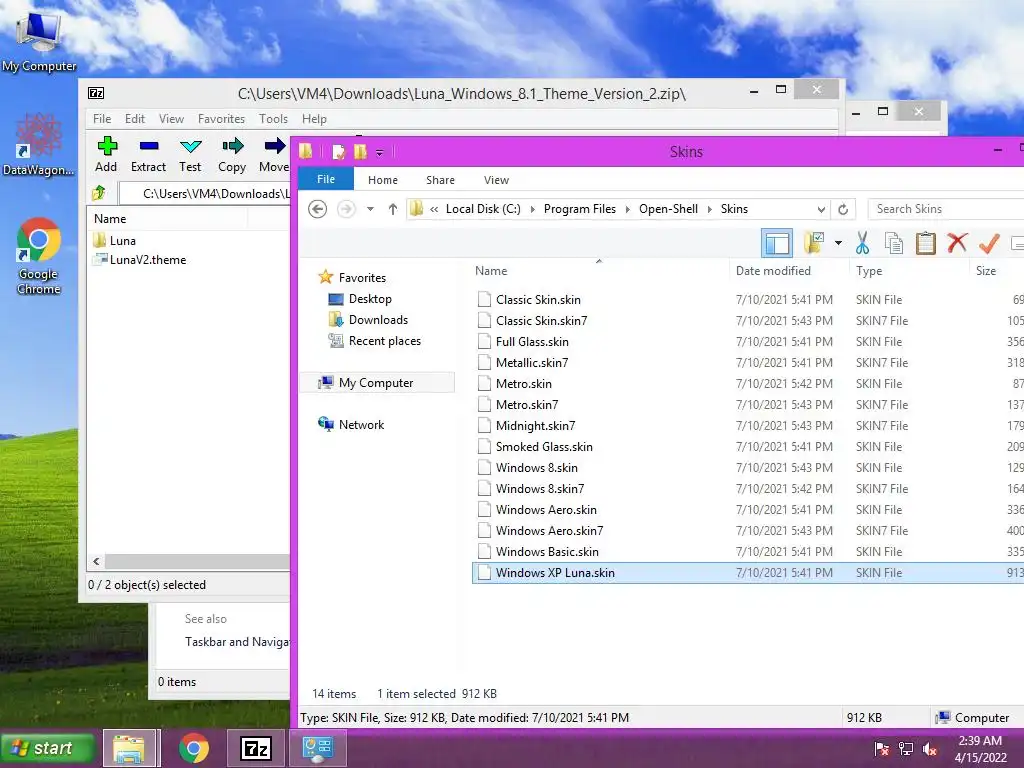Click the New folder icon in quick access toolbar
The width and height of the screenshot is (1024, 768).
tap(360, 152)
